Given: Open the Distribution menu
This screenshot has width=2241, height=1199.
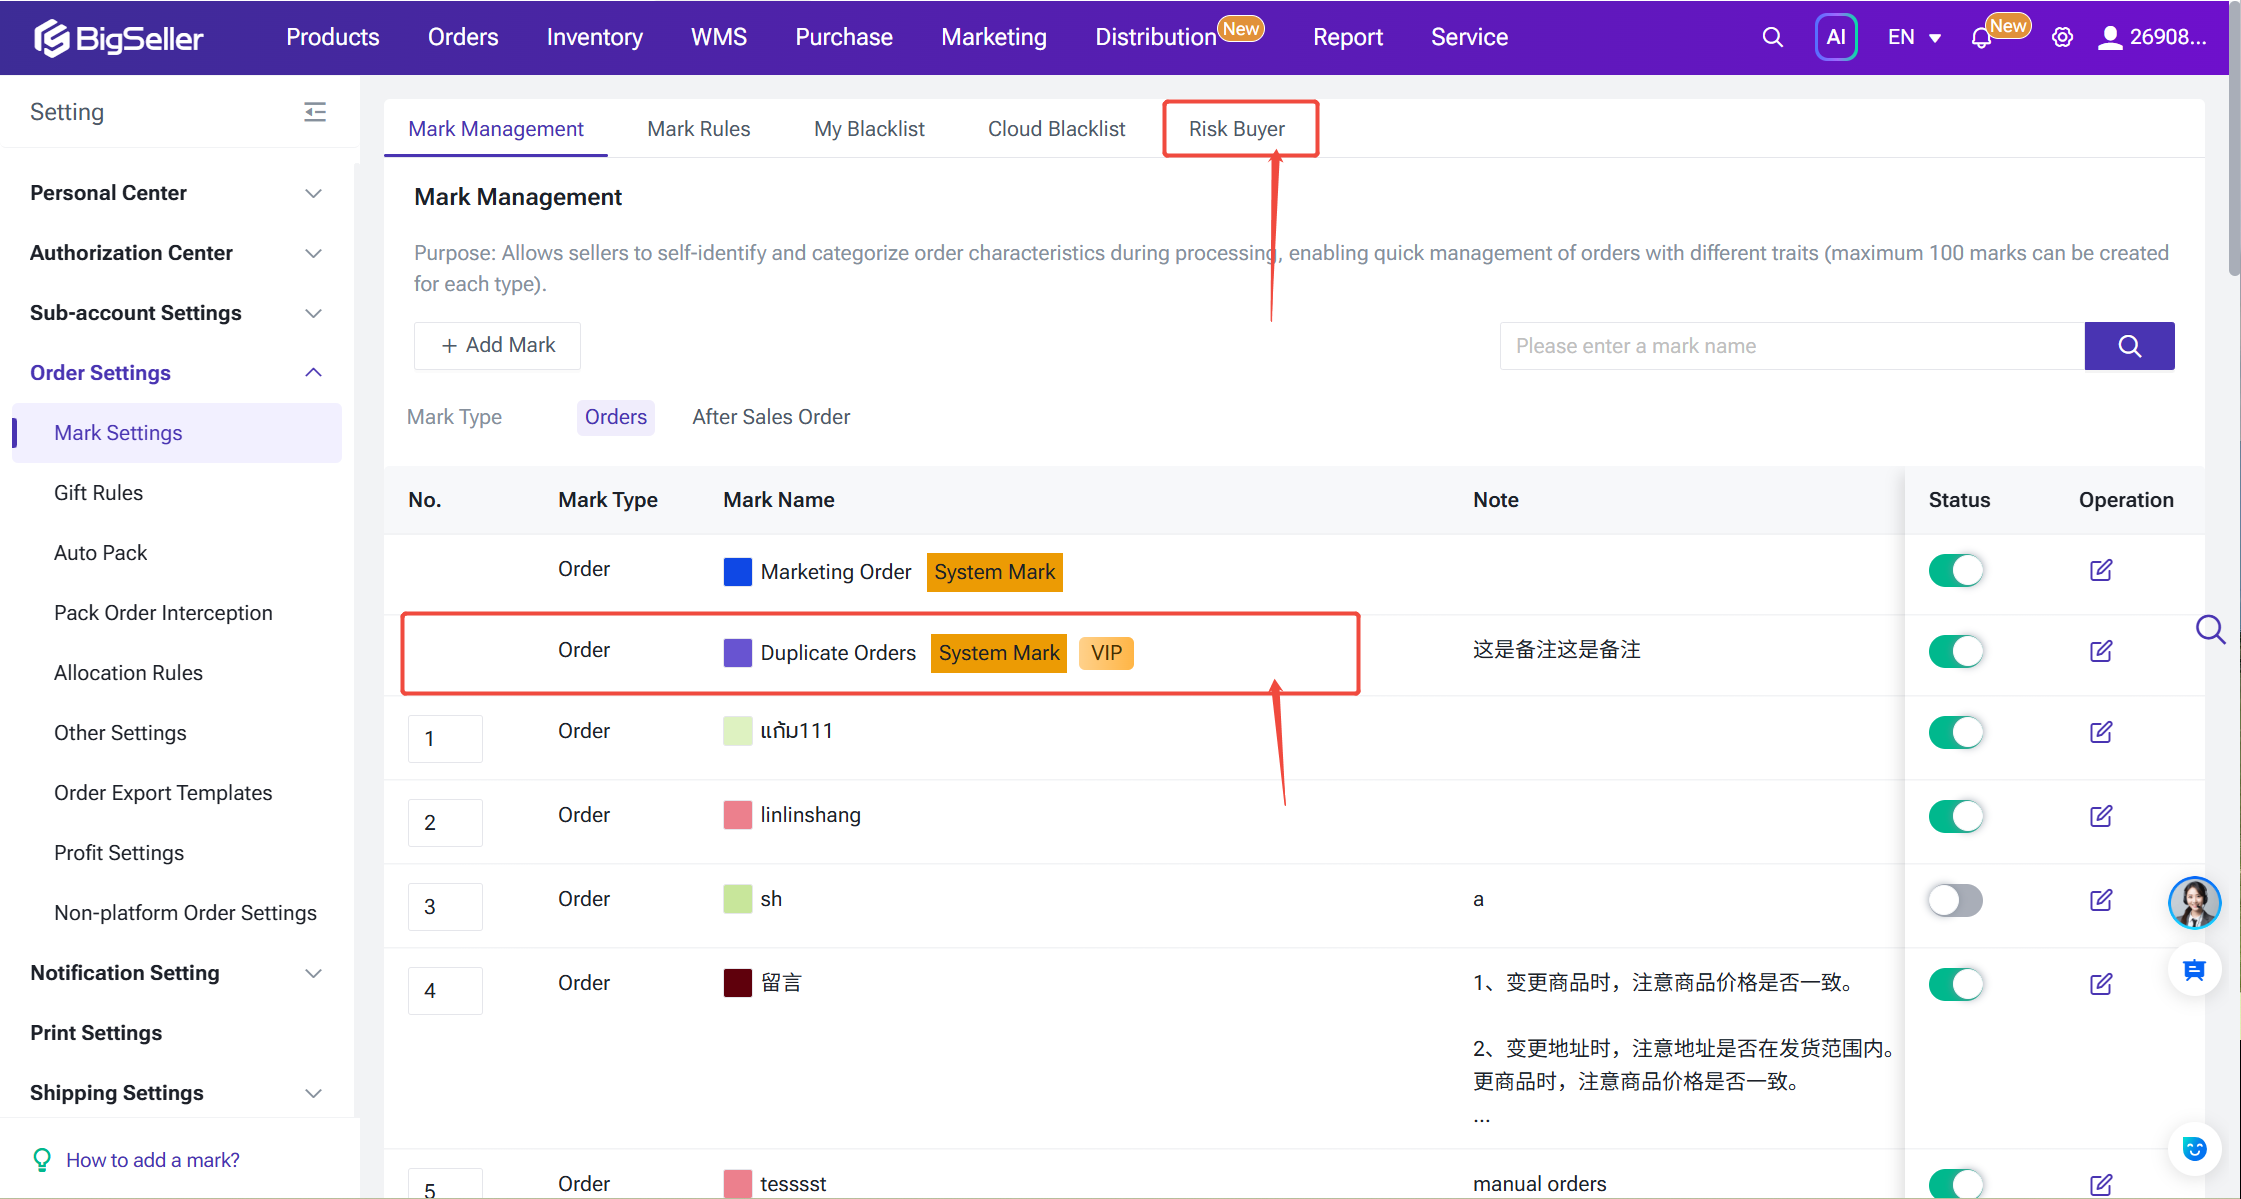Looking at the screenshot, I should [x=1156, y=37].
